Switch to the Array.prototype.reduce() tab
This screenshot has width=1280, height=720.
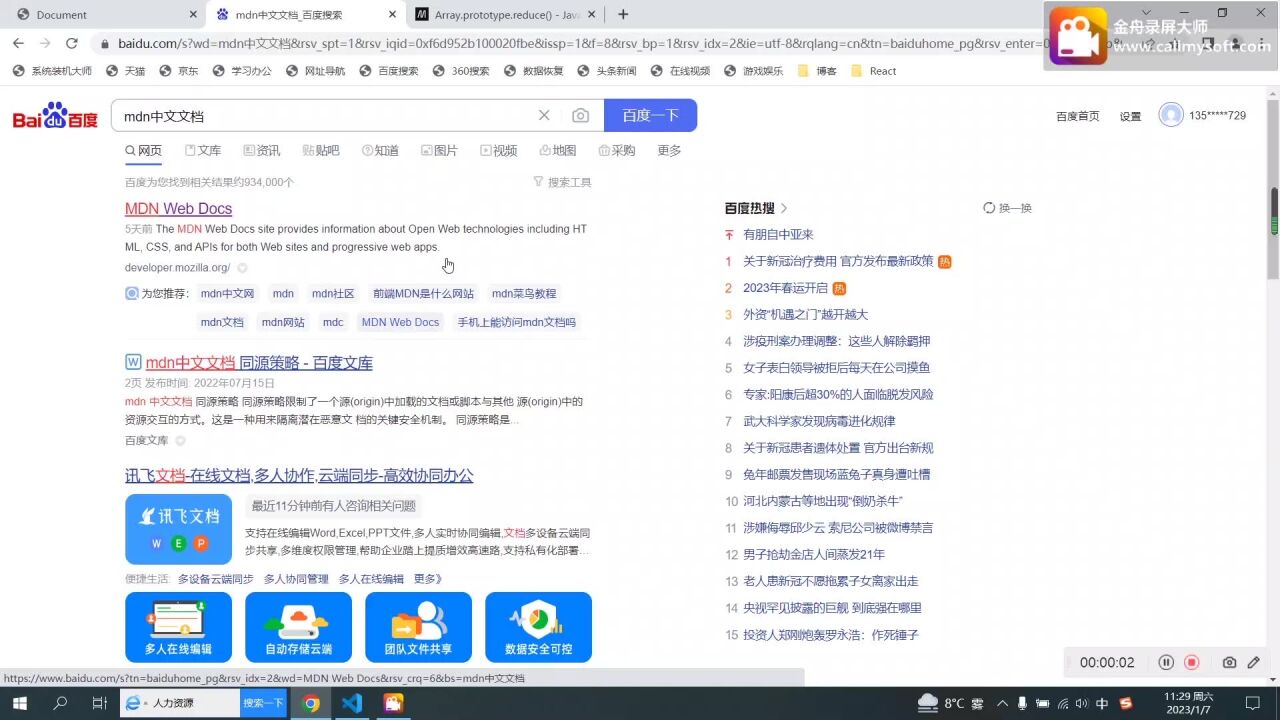coord(506,14)
